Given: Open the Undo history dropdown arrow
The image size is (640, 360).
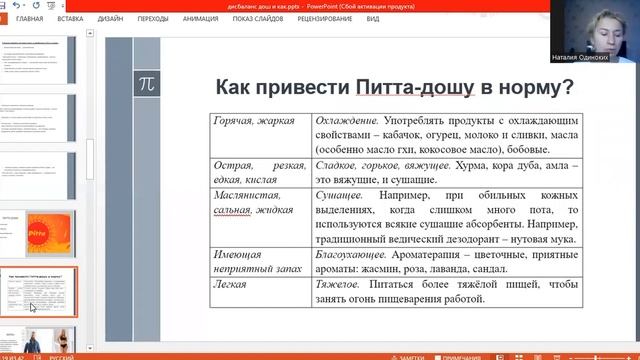Looking at the screenshot, I should click(x=24, y=6).
